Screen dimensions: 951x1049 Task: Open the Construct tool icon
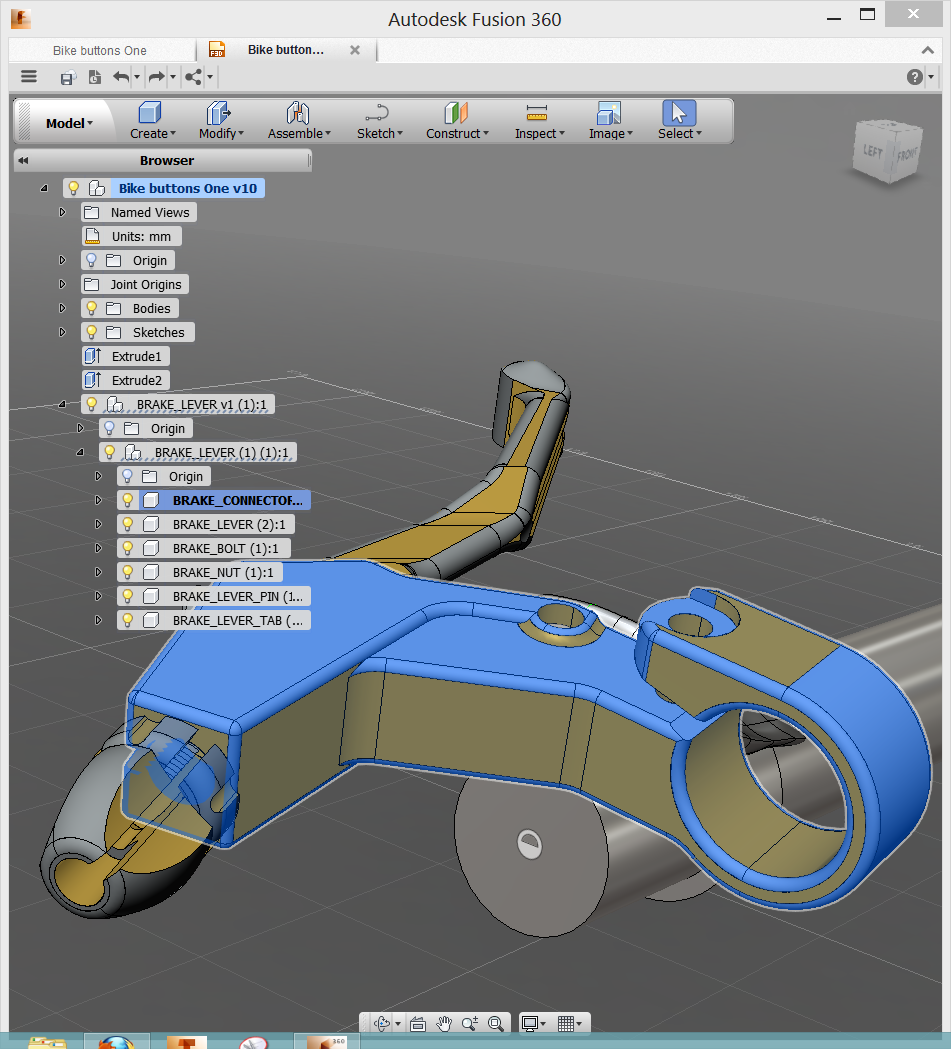point(456,112)
